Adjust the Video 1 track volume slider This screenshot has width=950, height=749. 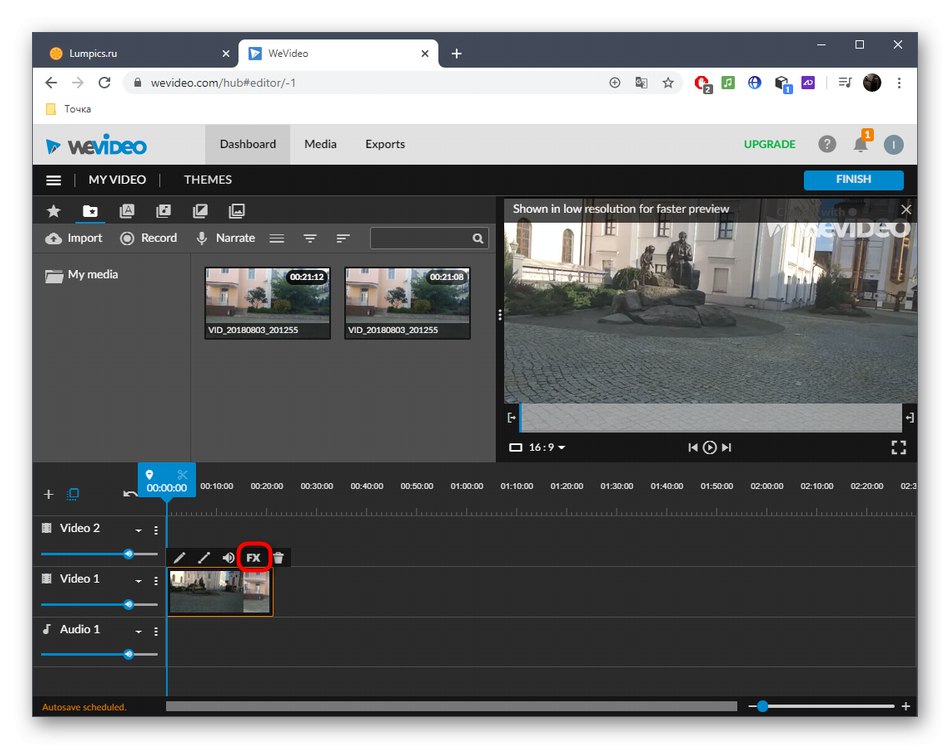[128, 604]
